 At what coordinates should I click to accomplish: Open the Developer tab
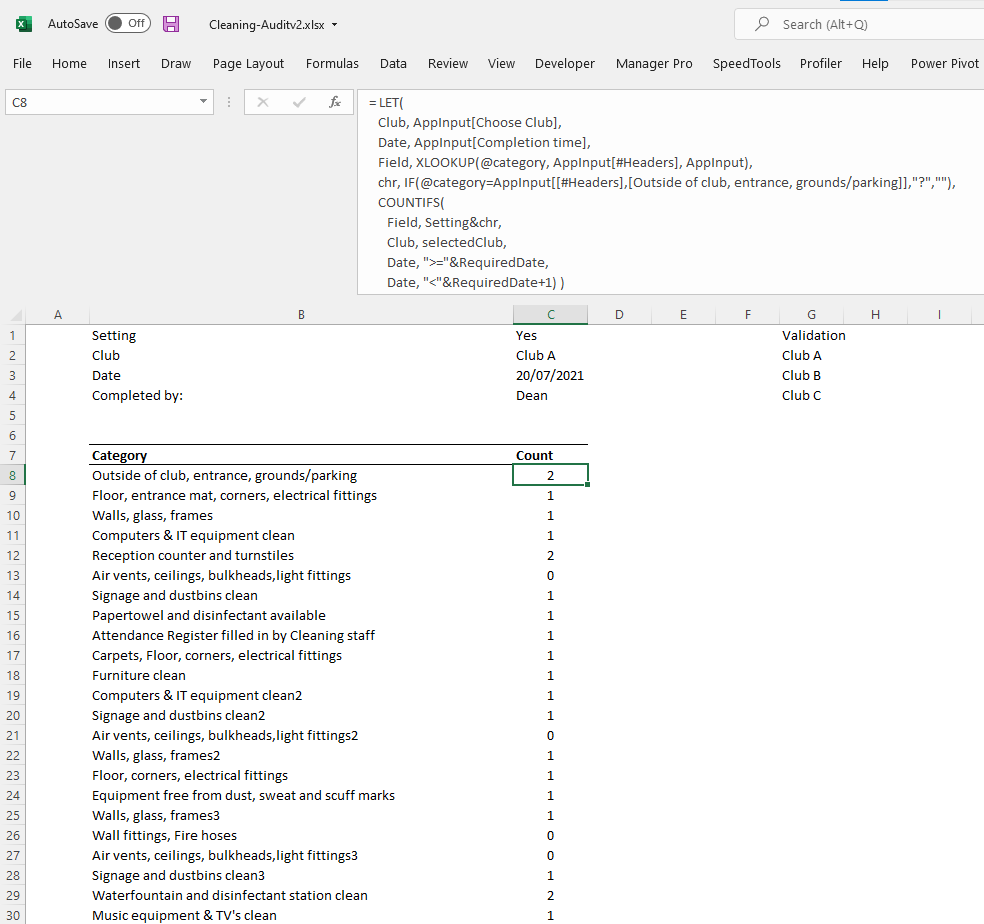(564, 63)
